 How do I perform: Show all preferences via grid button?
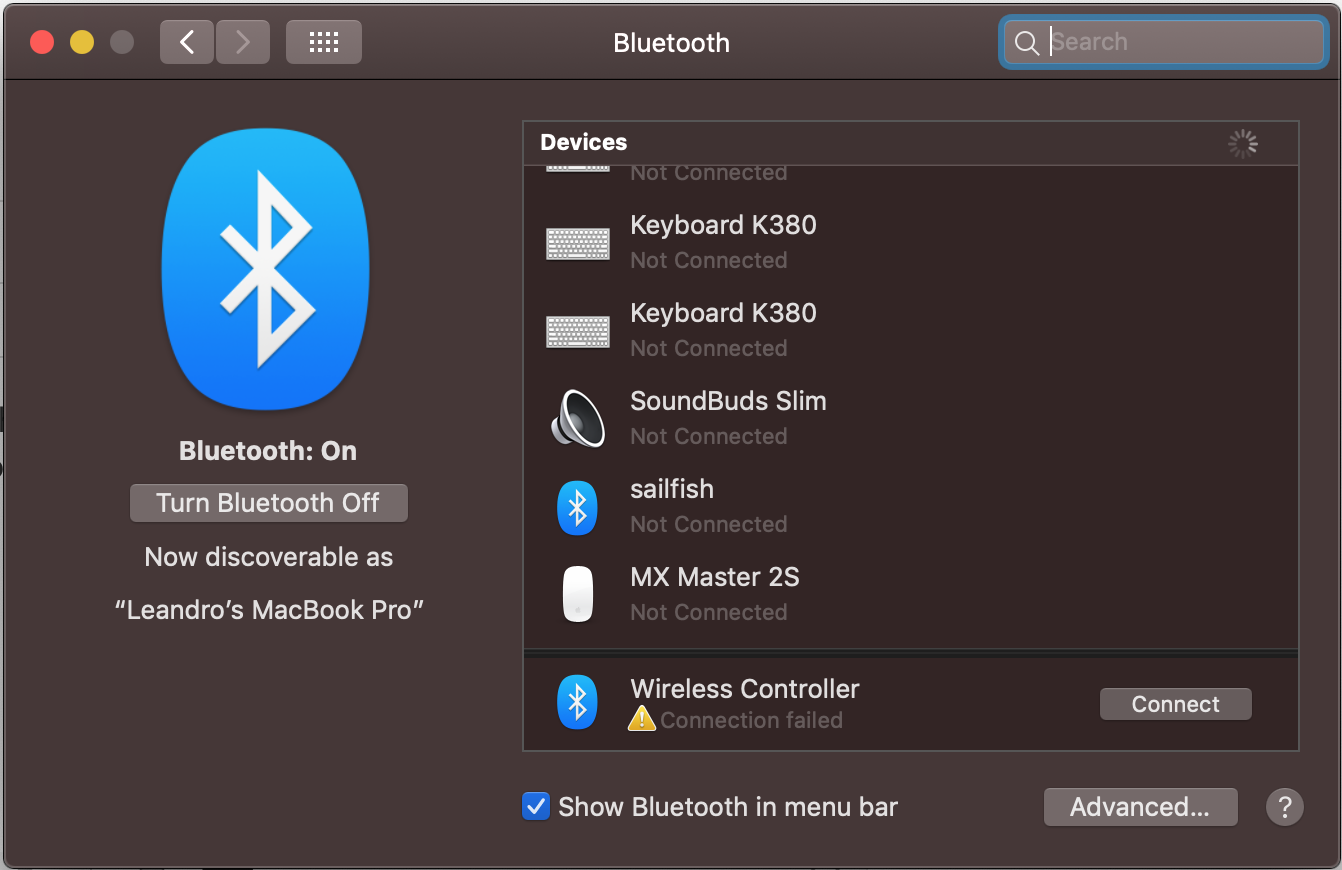point(324,42)
